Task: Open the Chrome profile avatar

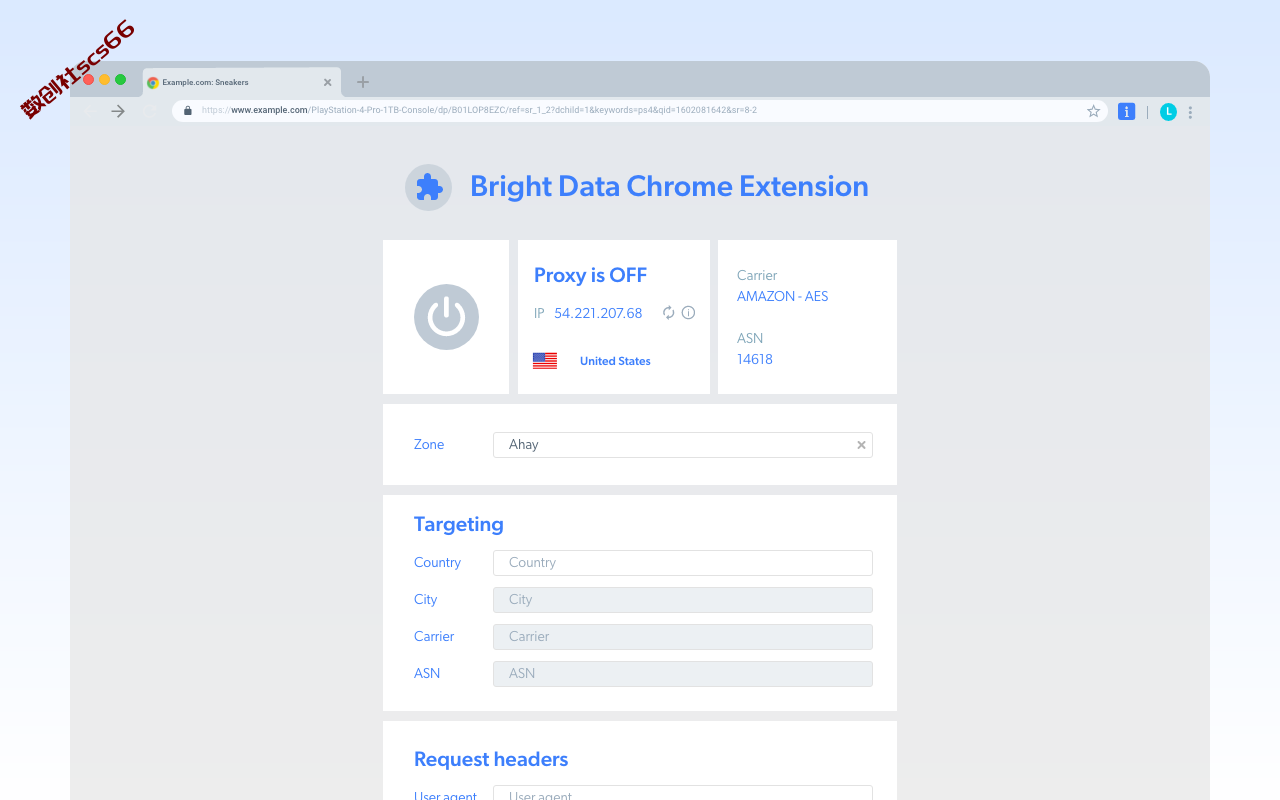Action: 1168,112
